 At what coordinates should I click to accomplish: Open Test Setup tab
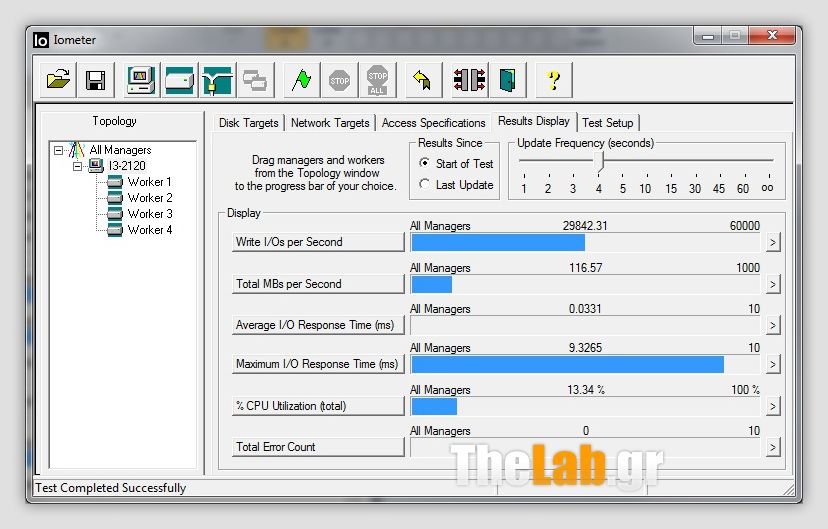[x=608, y=123]
